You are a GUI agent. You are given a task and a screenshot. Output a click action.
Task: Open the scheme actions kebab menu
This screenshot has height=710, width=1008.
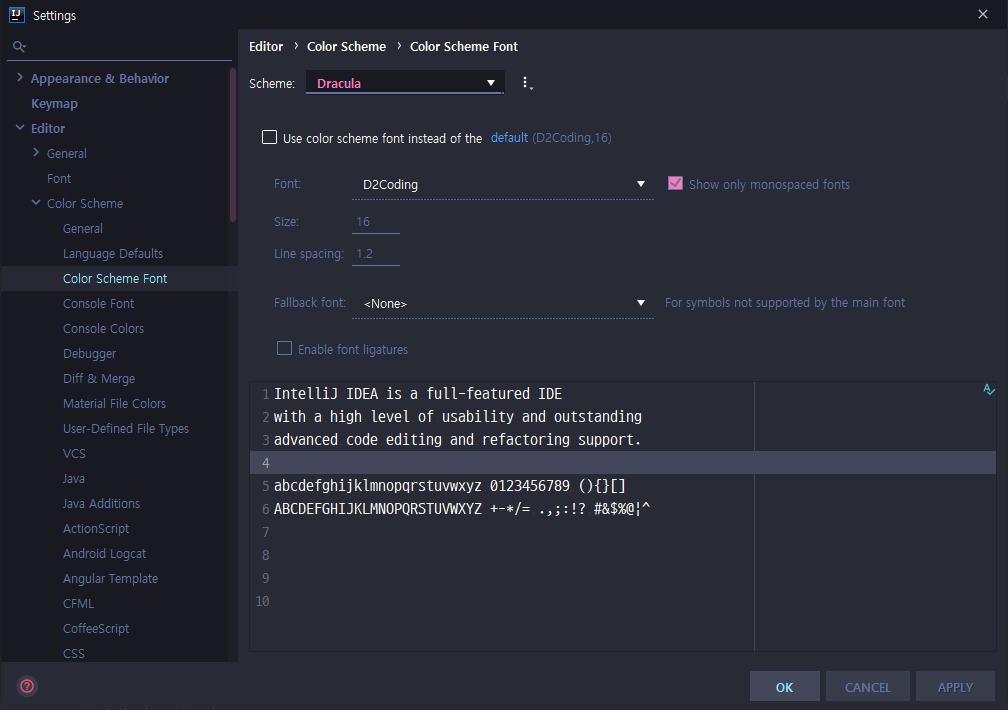pyautogui.click(x=526, y=83)
